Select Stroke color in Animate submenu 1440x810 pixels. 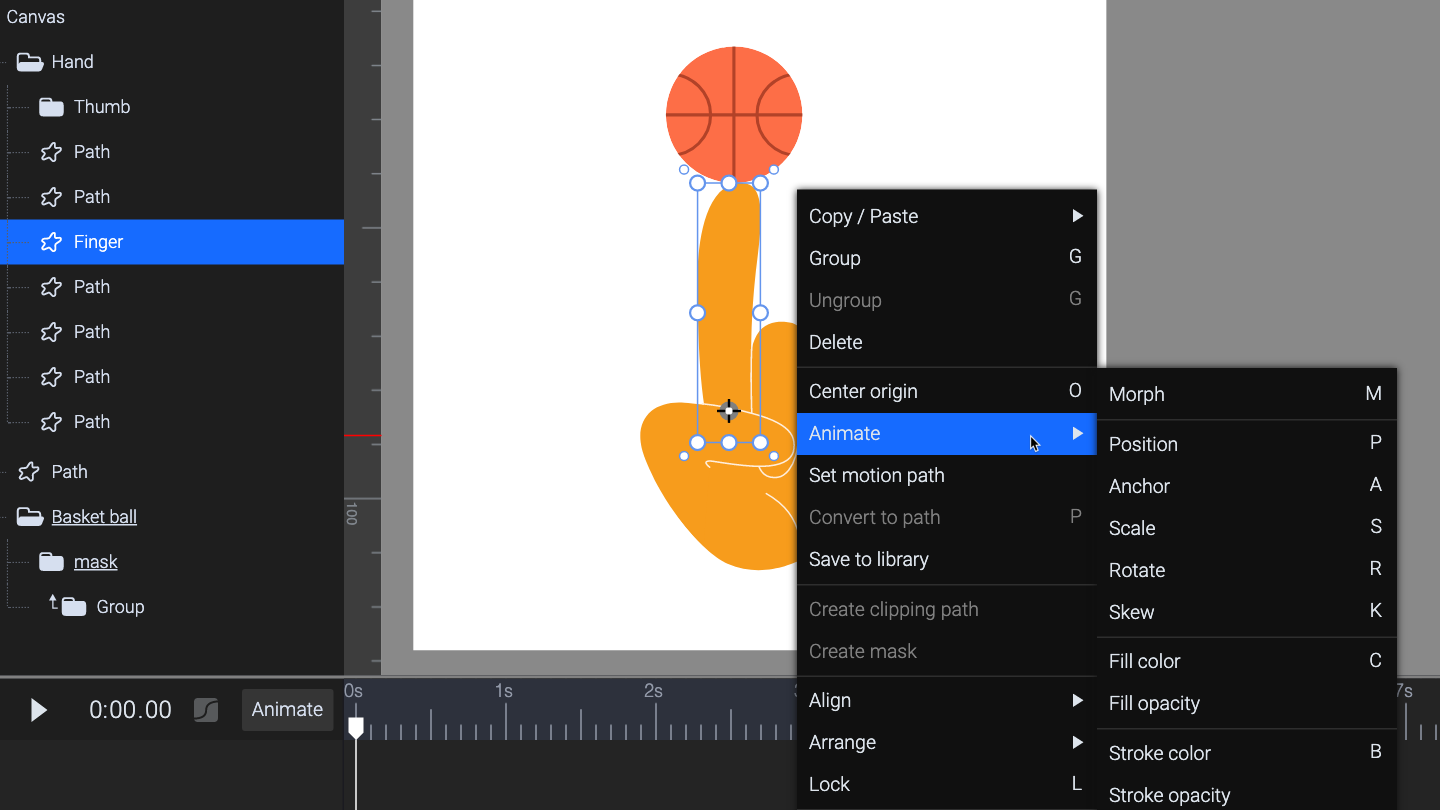point(1246,753)
